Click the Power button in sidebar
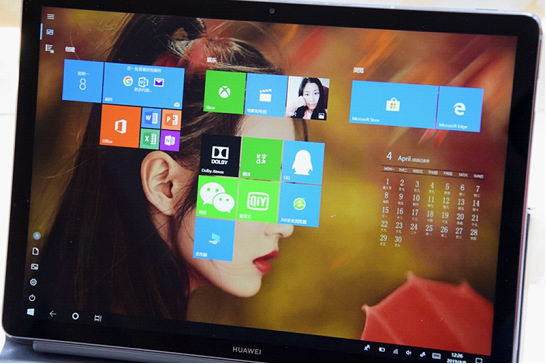 (32, 298)
